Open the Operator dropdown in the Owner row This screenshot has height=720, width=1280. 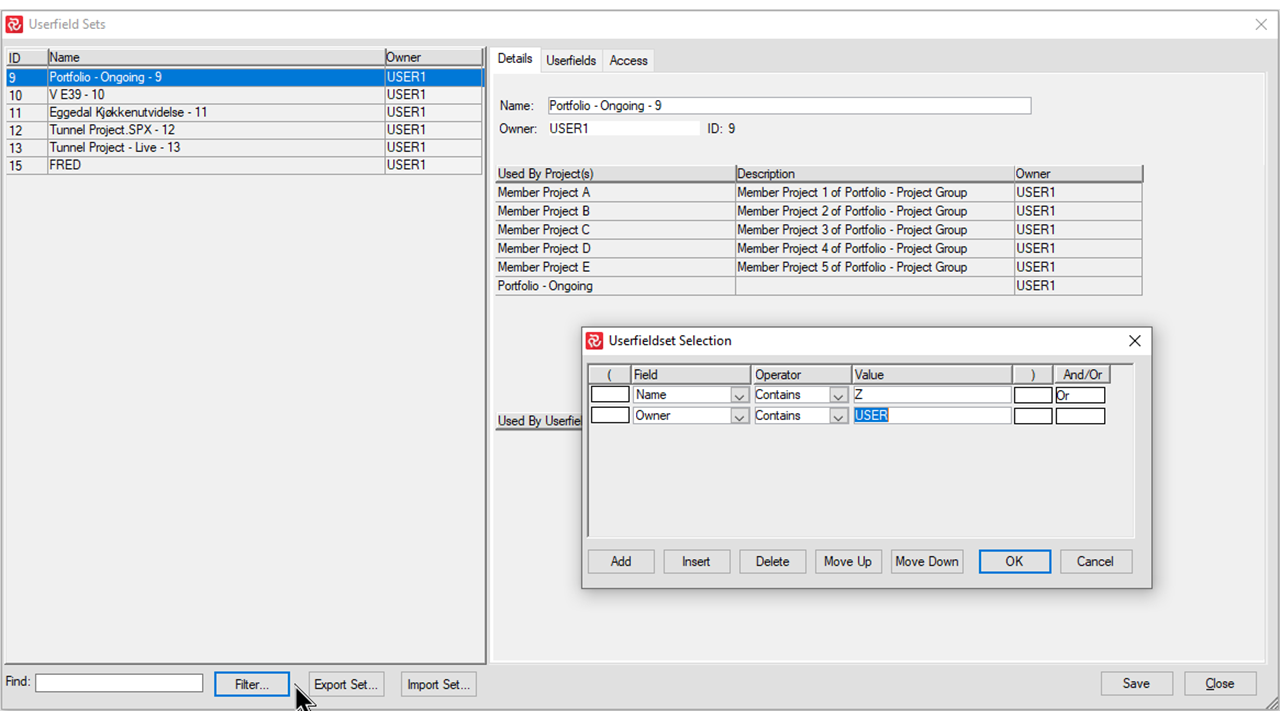[x=839, y=416]
